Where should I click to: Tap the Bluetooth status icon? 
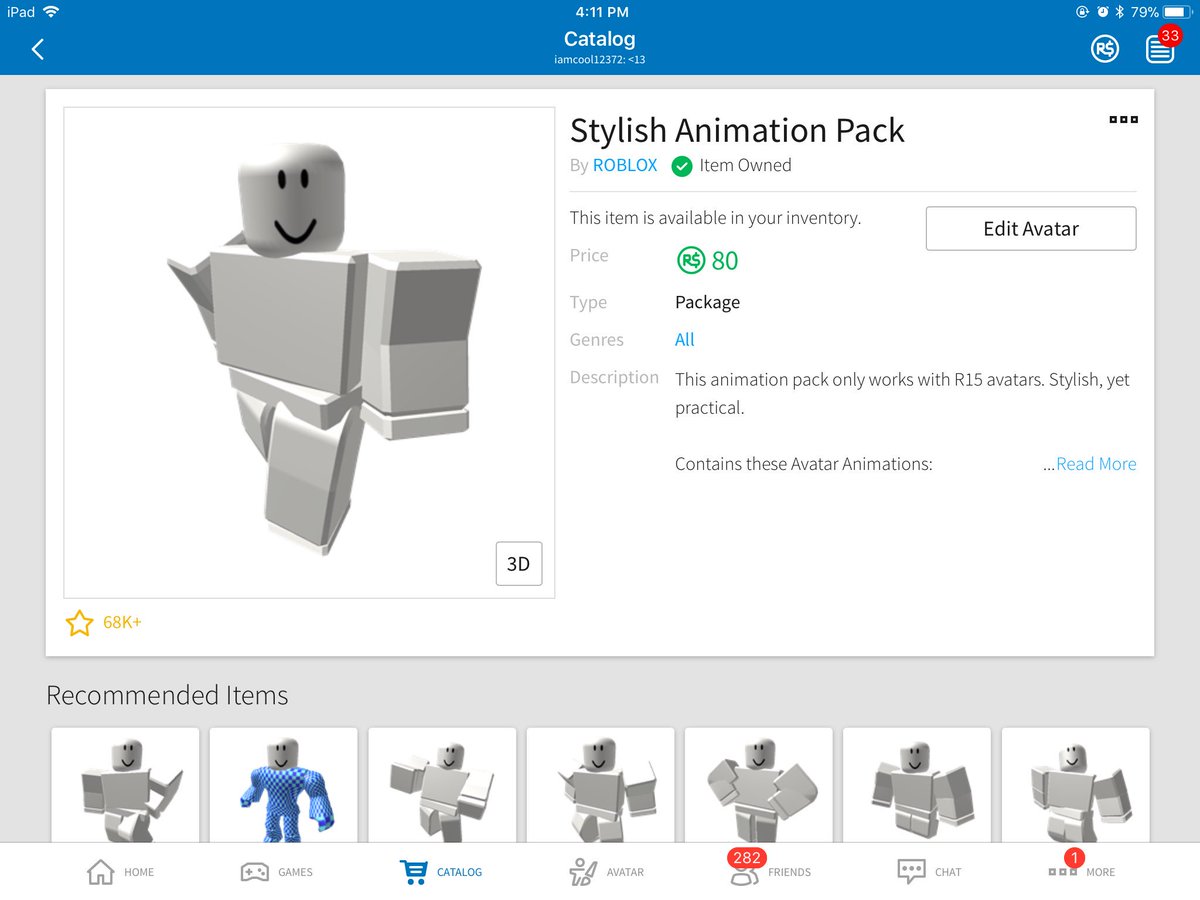pyautogui.click(x=1120, y=12)
